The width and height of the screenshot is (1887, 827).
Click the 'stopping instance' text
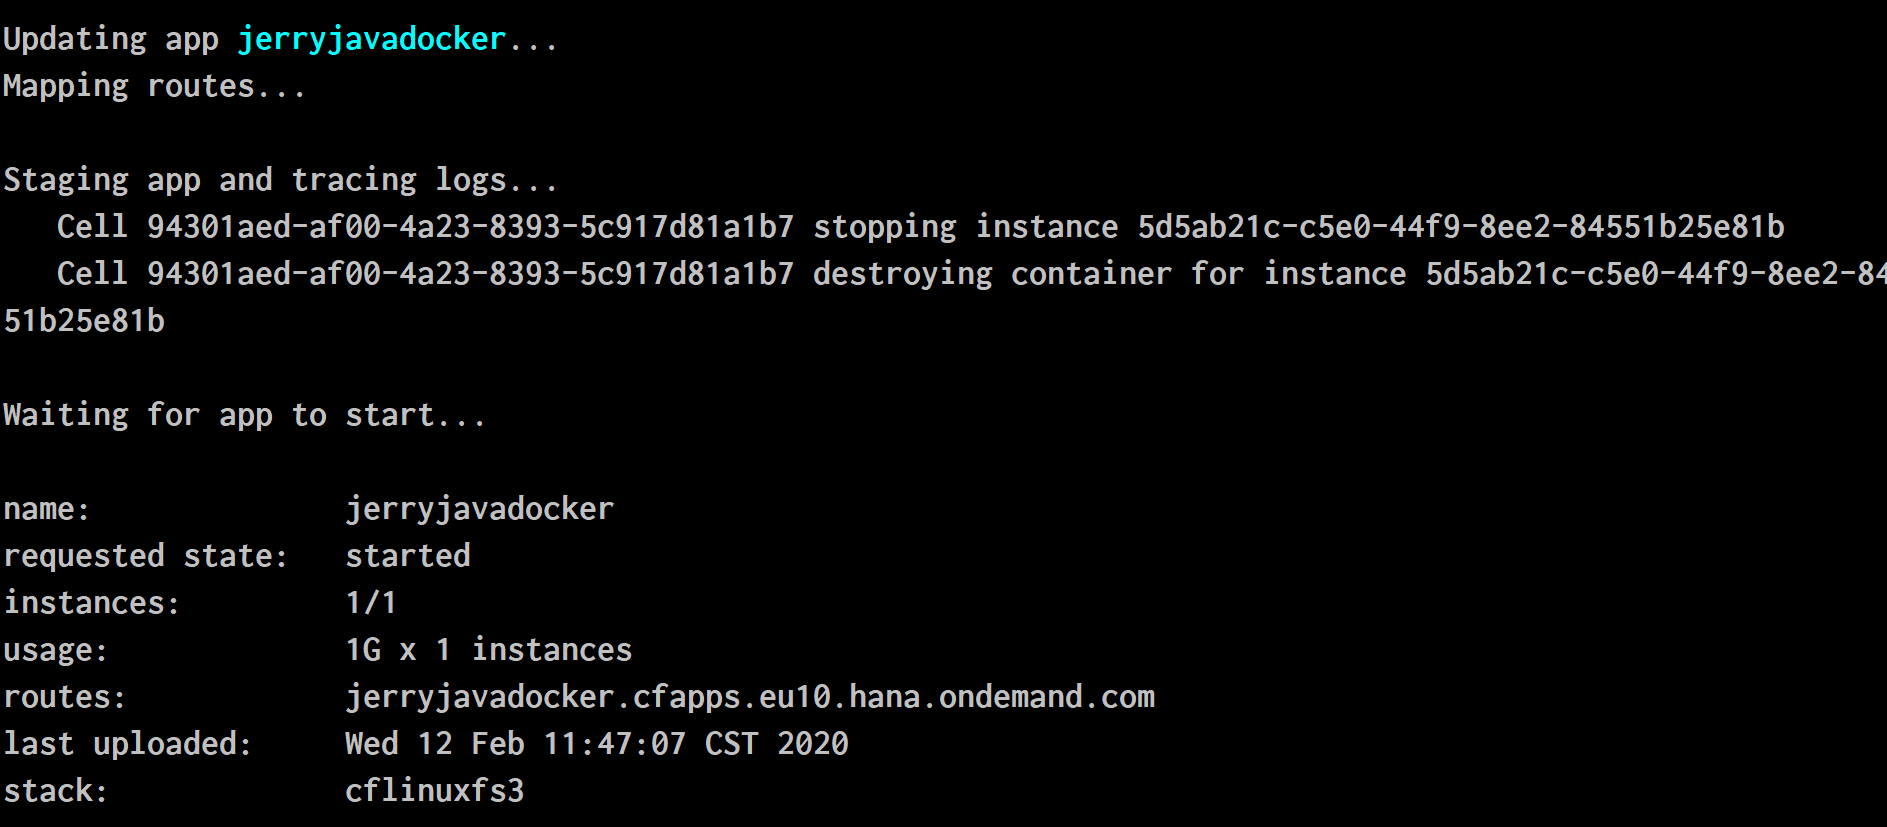click(966, 228)
